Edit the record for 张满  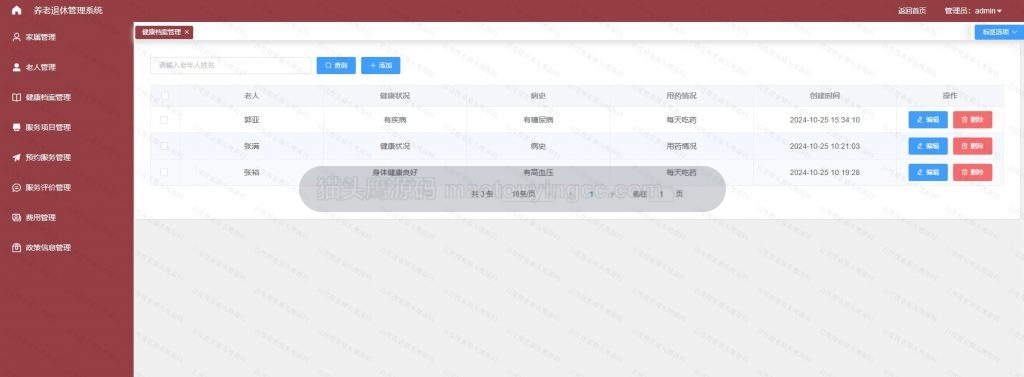[928, 146]
